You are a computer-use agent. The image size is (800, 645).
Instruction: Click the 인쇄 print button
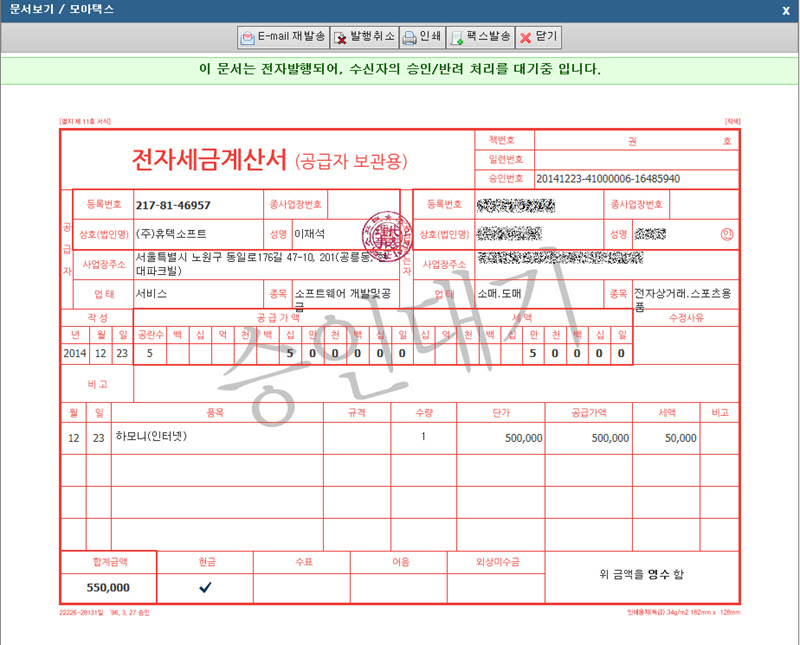(422, 37)
